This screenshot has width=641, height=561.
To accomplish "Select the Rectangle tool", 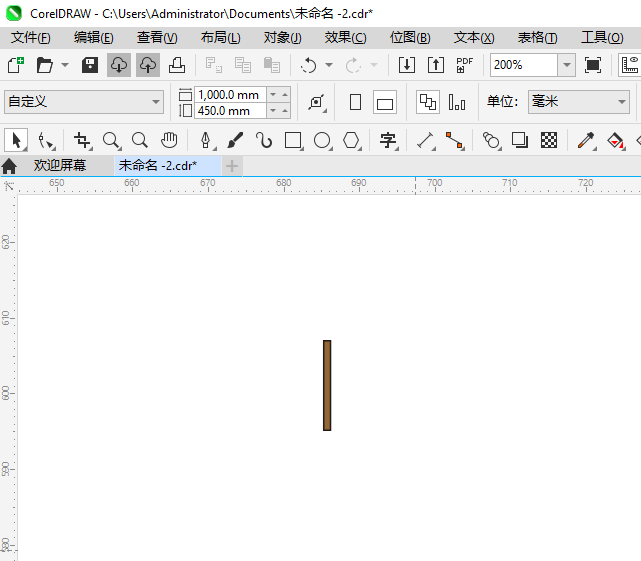I will click(x=293, y=141).
